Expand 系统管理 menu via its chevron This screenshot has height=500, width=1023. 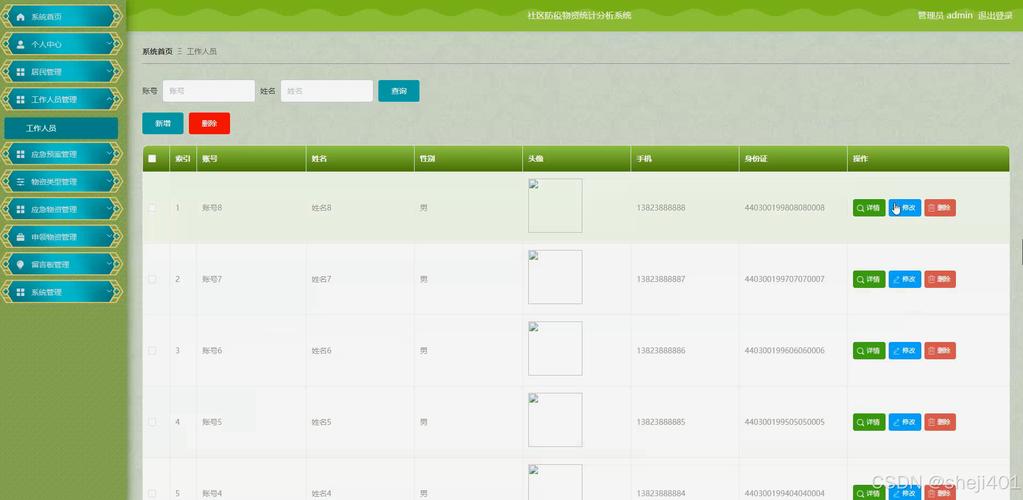pyautogui.click(x=109, y=292)
